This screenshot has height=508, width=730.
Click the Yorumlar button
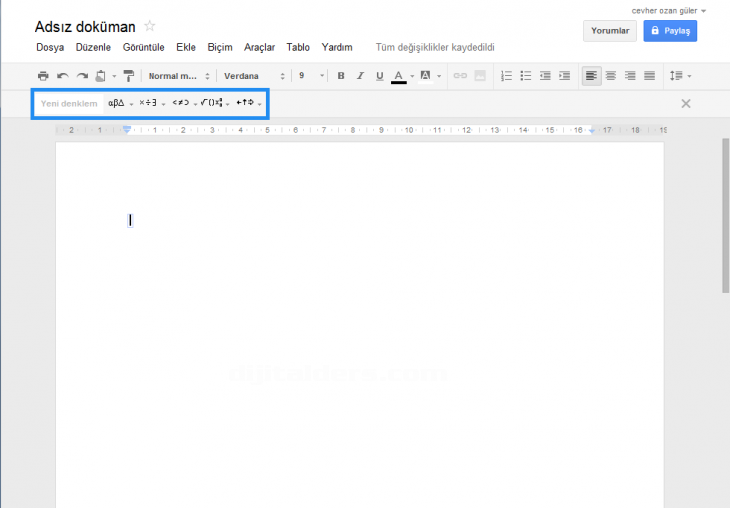610,31
